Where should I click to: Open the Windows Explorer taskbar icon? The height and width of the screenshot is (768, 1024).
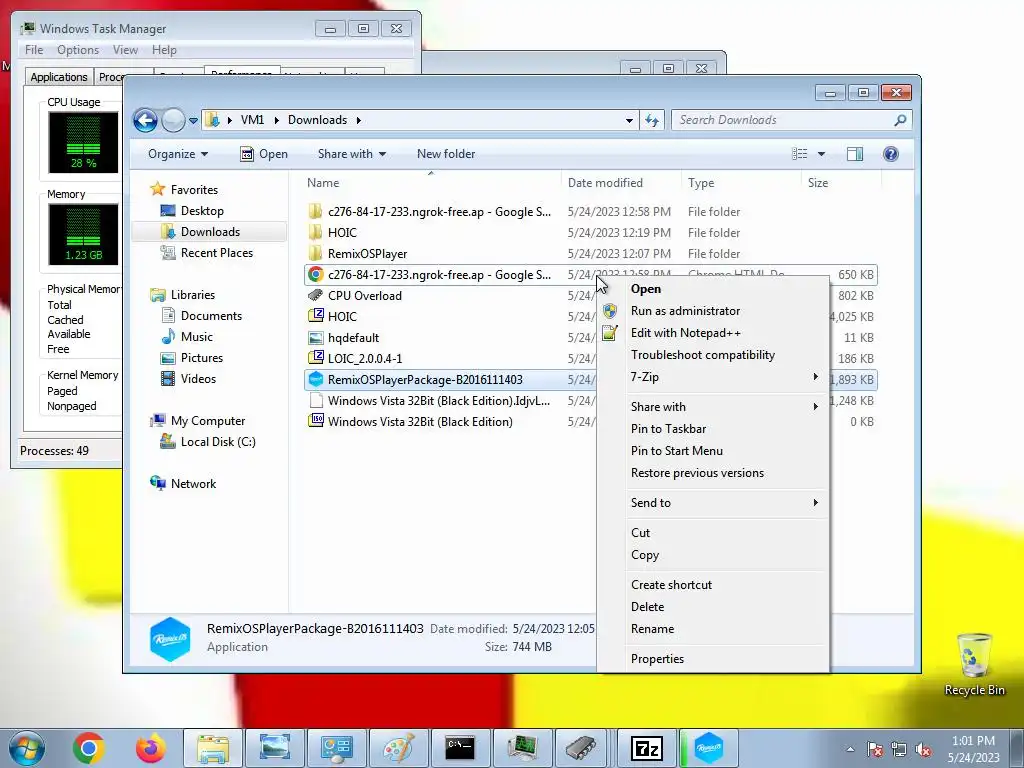coord(213,748)
